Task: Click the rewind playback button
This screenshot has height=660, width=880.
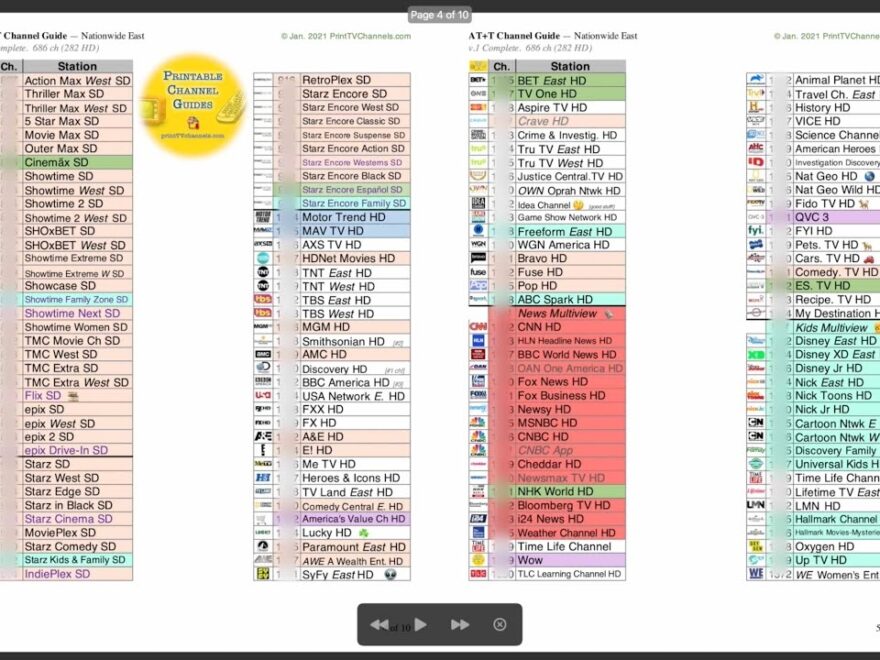Action: [379, 625]
